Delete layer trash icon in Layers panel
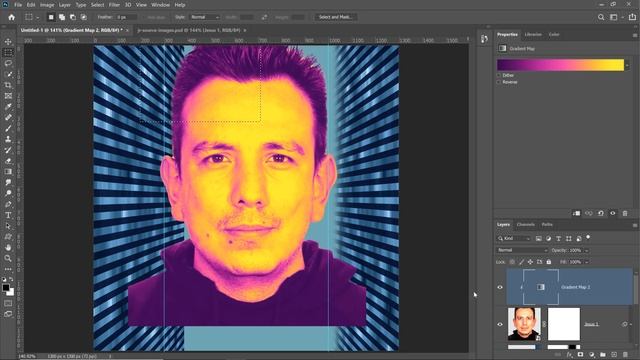This screenshot has width=640, height=360. [625, 355]
